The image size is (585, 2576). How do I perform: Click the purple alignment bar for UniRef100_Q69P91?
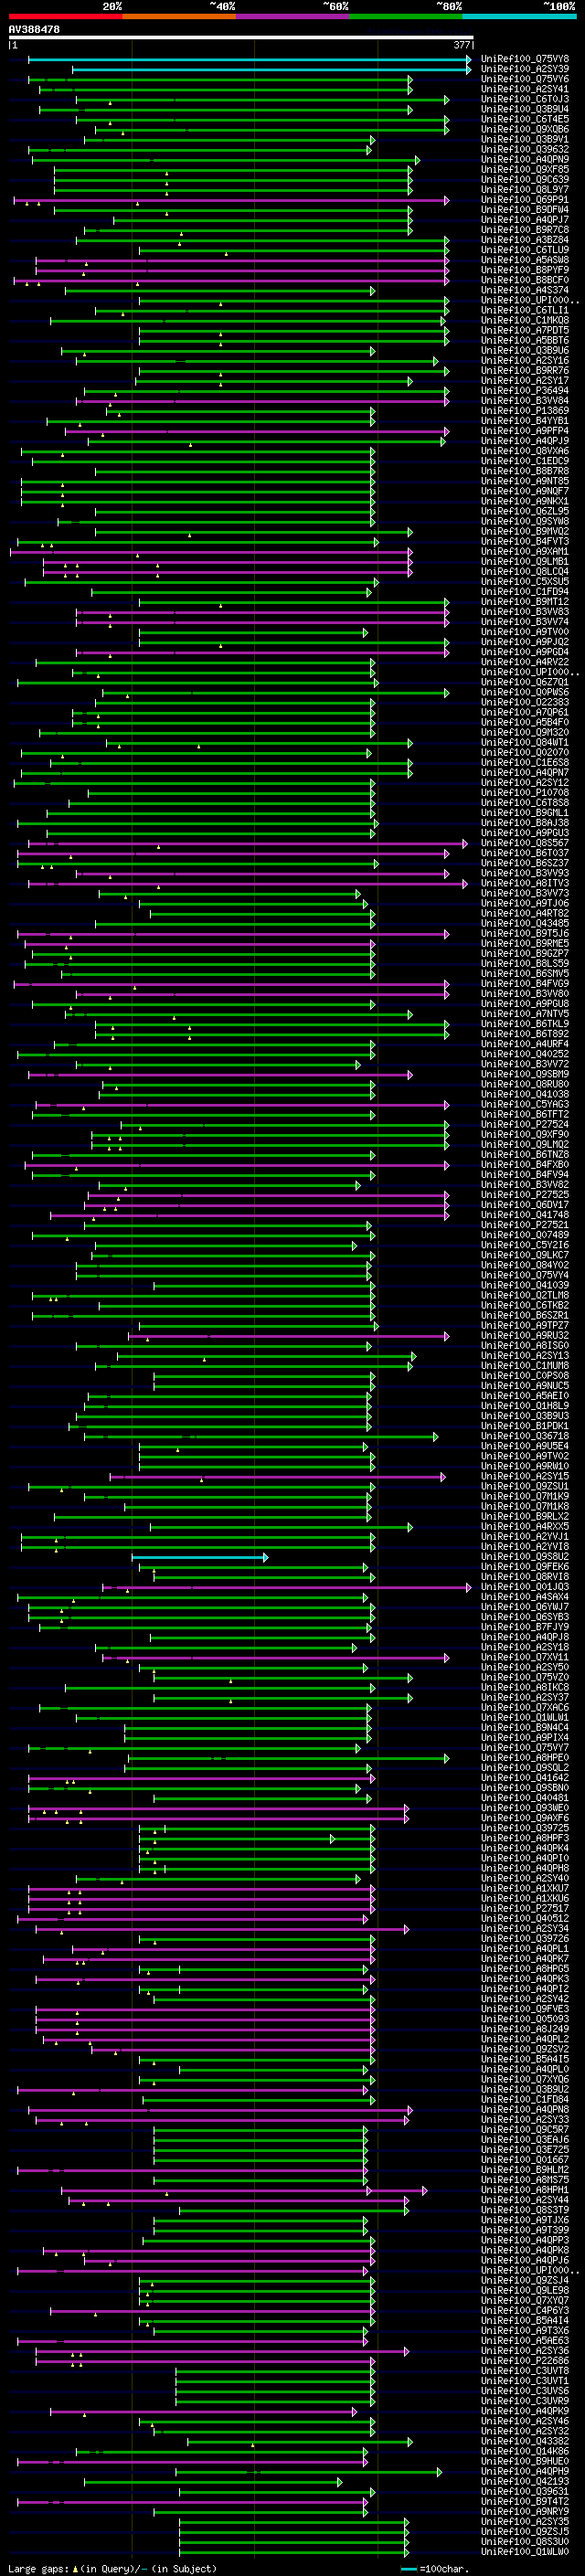click(x=231, y=200)
